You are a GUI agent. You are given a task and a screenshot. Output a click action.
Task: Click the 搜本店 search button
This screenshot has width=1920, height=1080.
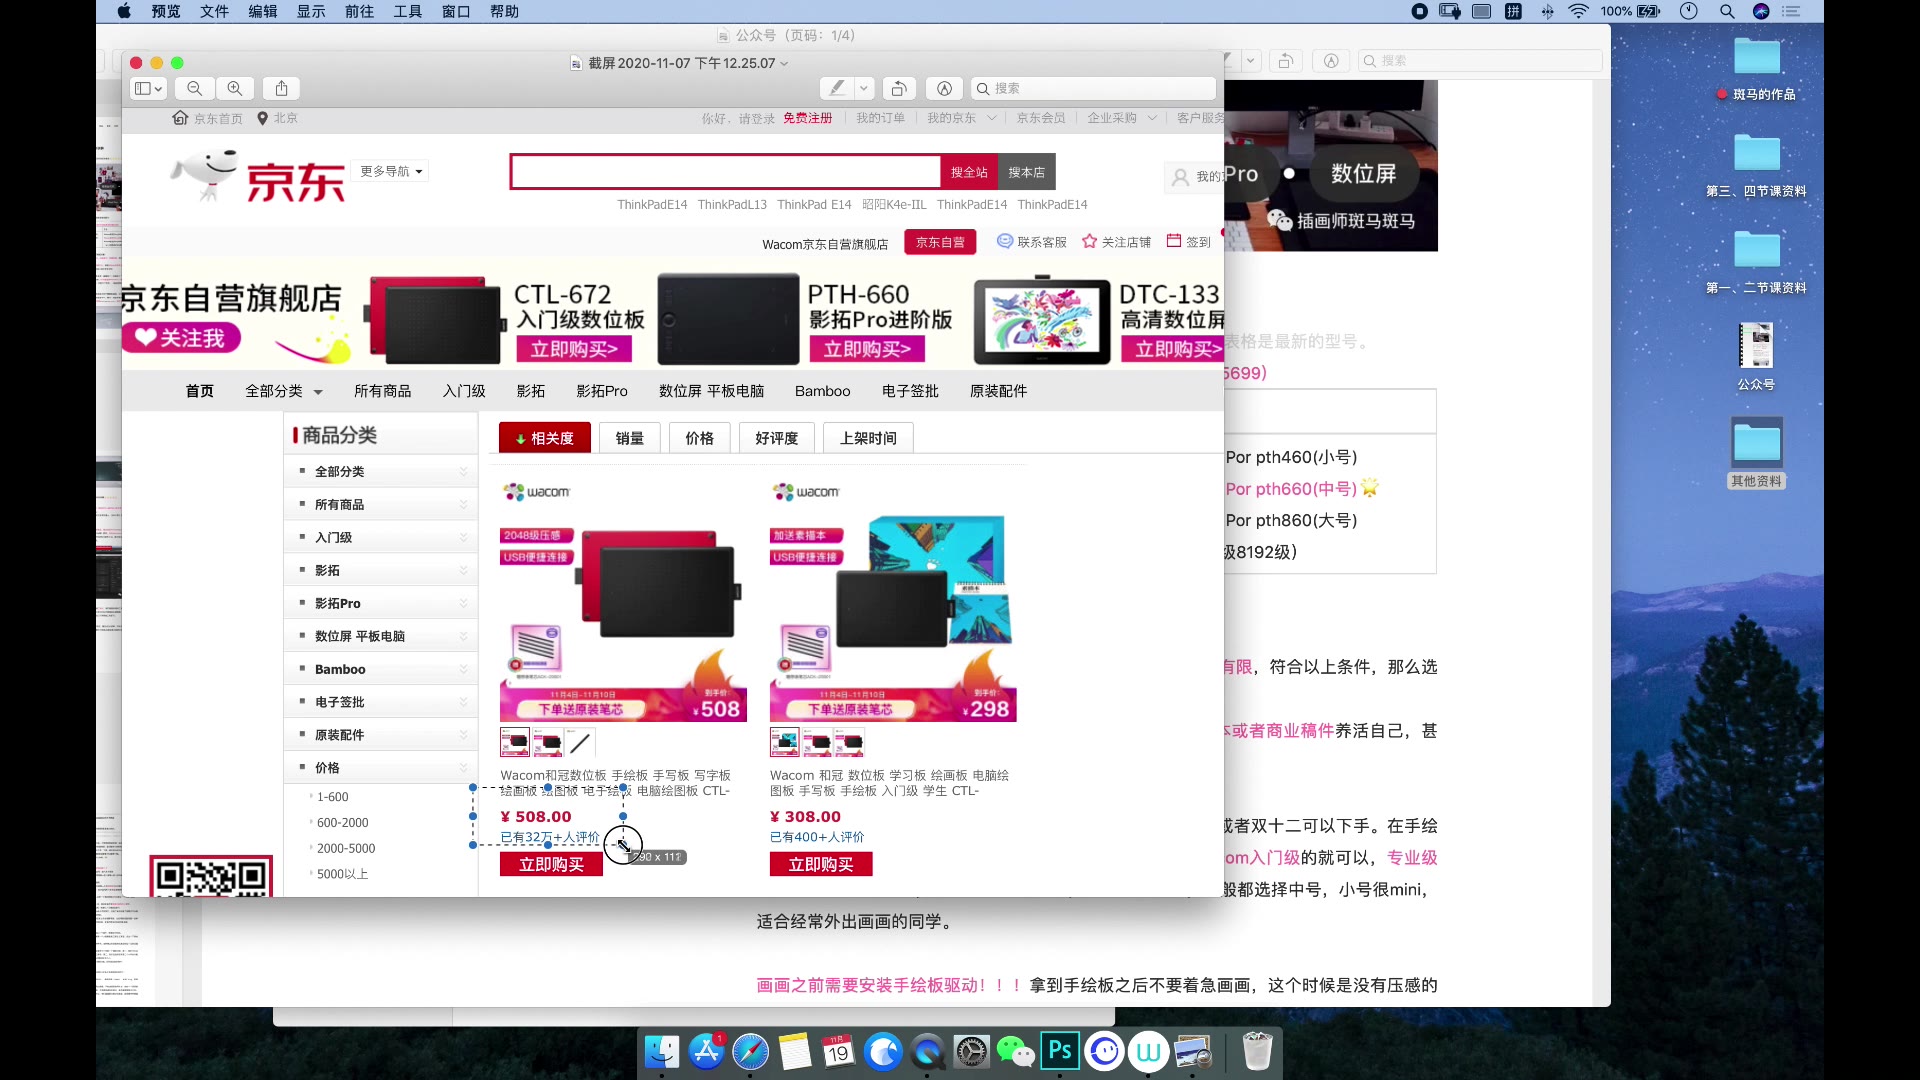pos(1026,172)
